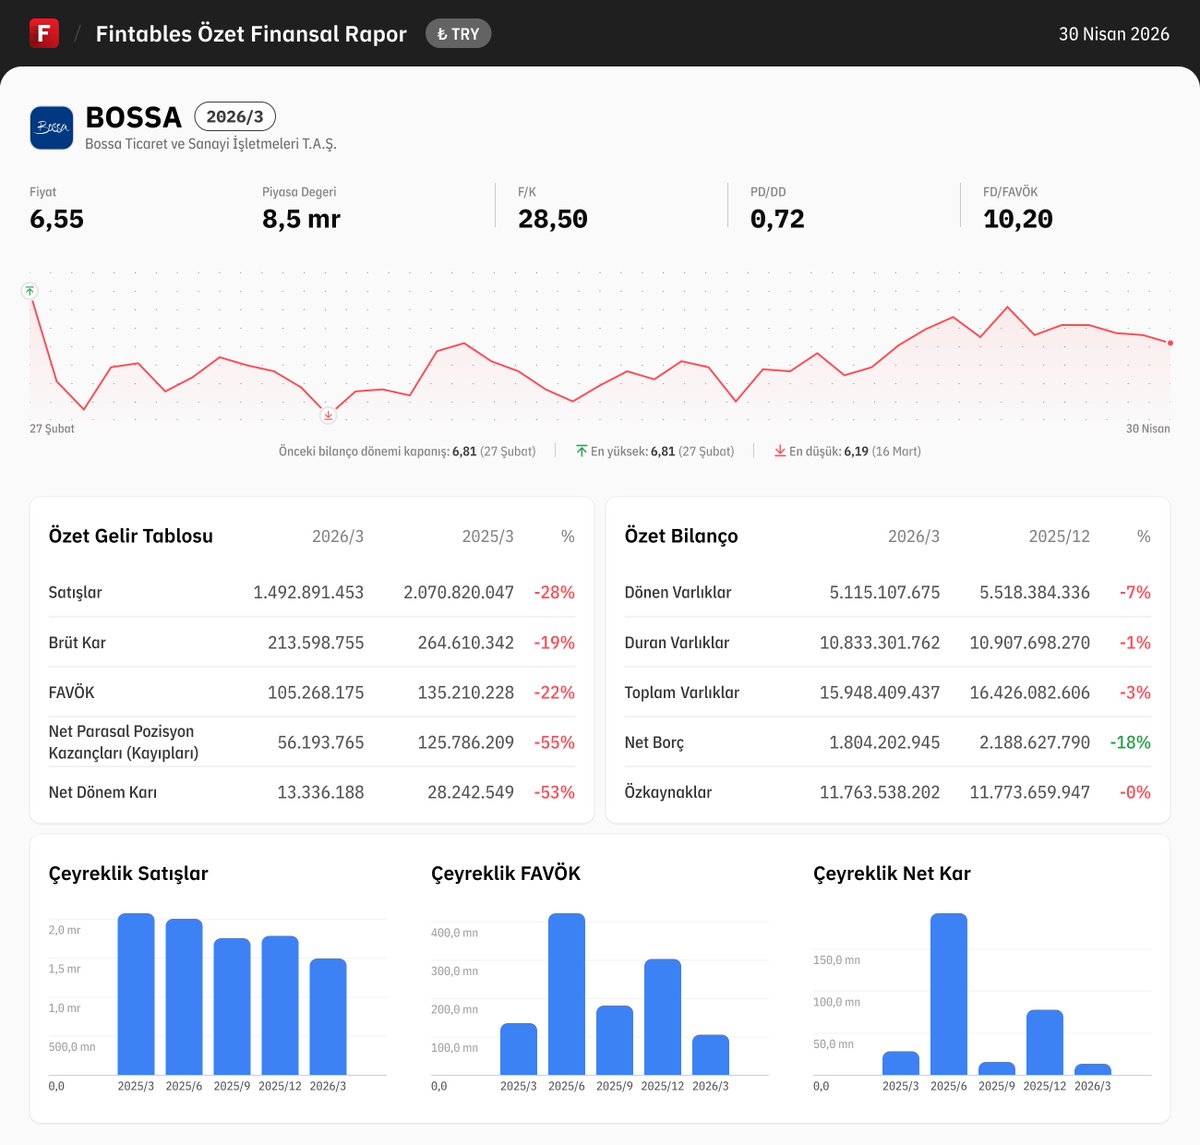
Task: Click the 150,0 mn axis label in Net Kar chart
Action: (x=837, y=960)
